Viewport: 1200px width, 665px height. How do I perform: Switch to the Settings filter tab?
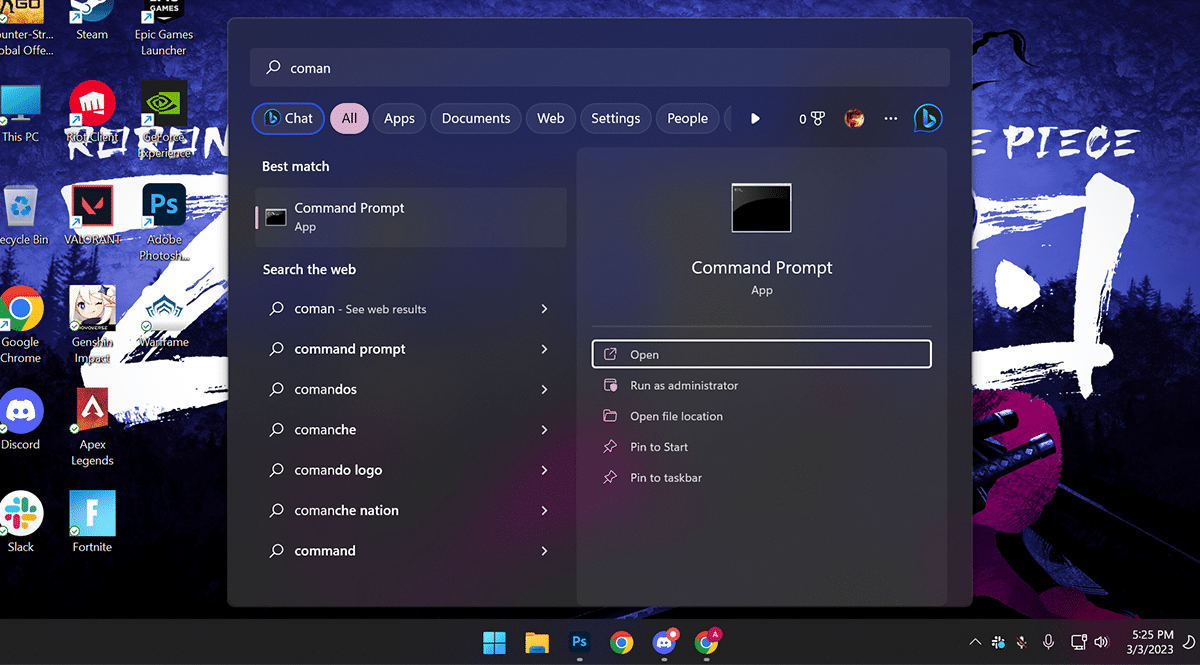pyautogui.click(x=615, y=118)
